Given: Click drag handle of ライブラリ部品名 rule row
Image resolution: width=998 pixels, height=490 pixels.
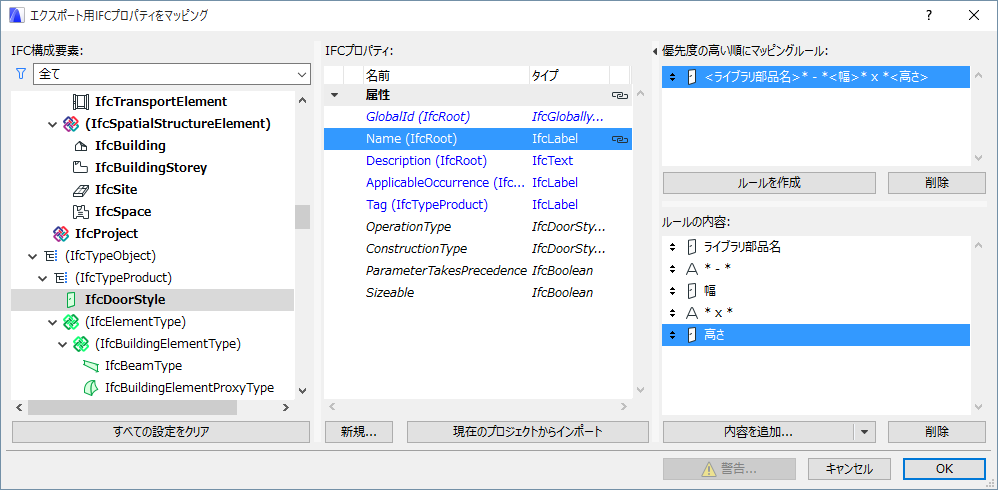Looking at the screenshot, I should coord(672,246).
